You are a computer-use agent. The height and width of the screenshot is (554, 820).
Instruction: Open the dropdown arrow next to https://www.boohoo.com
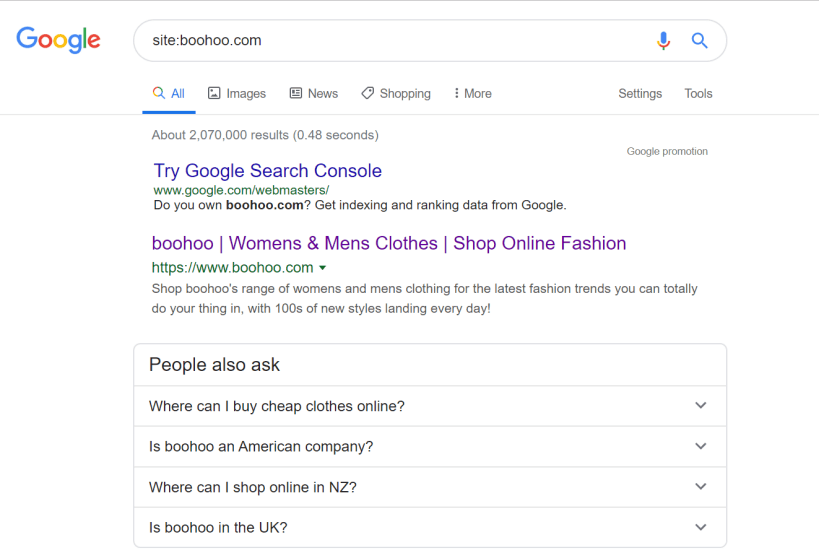323,268
